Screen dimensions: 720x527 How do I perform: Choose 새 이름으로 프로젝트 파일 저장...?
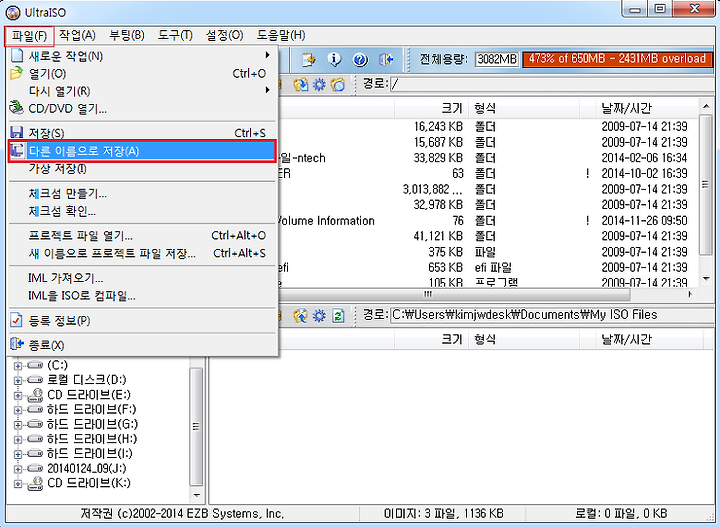(142, 253)
